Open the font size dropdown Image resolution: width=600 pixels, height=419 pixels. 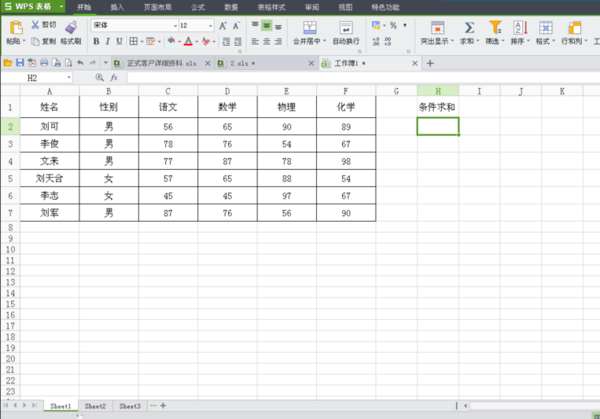click(x=210, y=26)
